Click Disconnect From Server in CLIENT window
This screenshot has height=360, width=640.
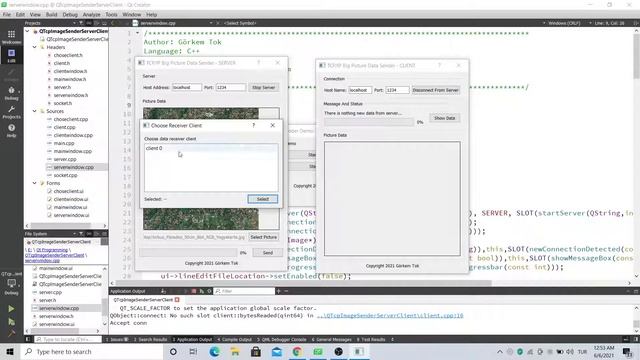[436, 90]
